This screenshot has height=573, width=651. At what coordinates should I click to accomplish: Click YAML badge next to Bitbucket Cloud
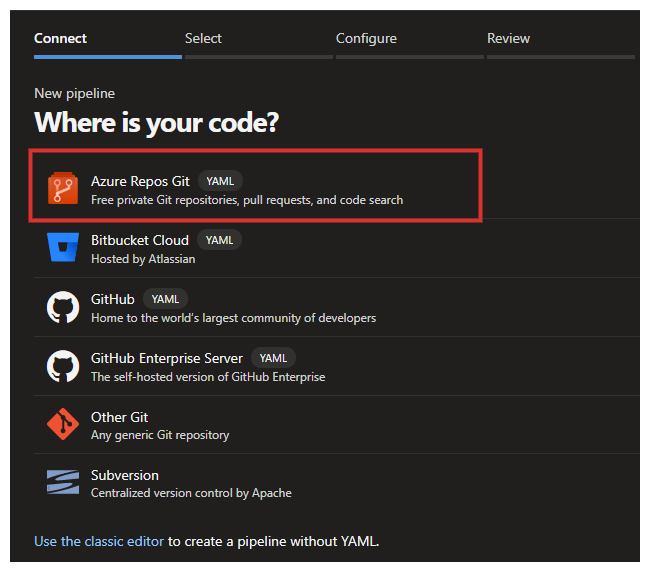click(x=220, y=240)
